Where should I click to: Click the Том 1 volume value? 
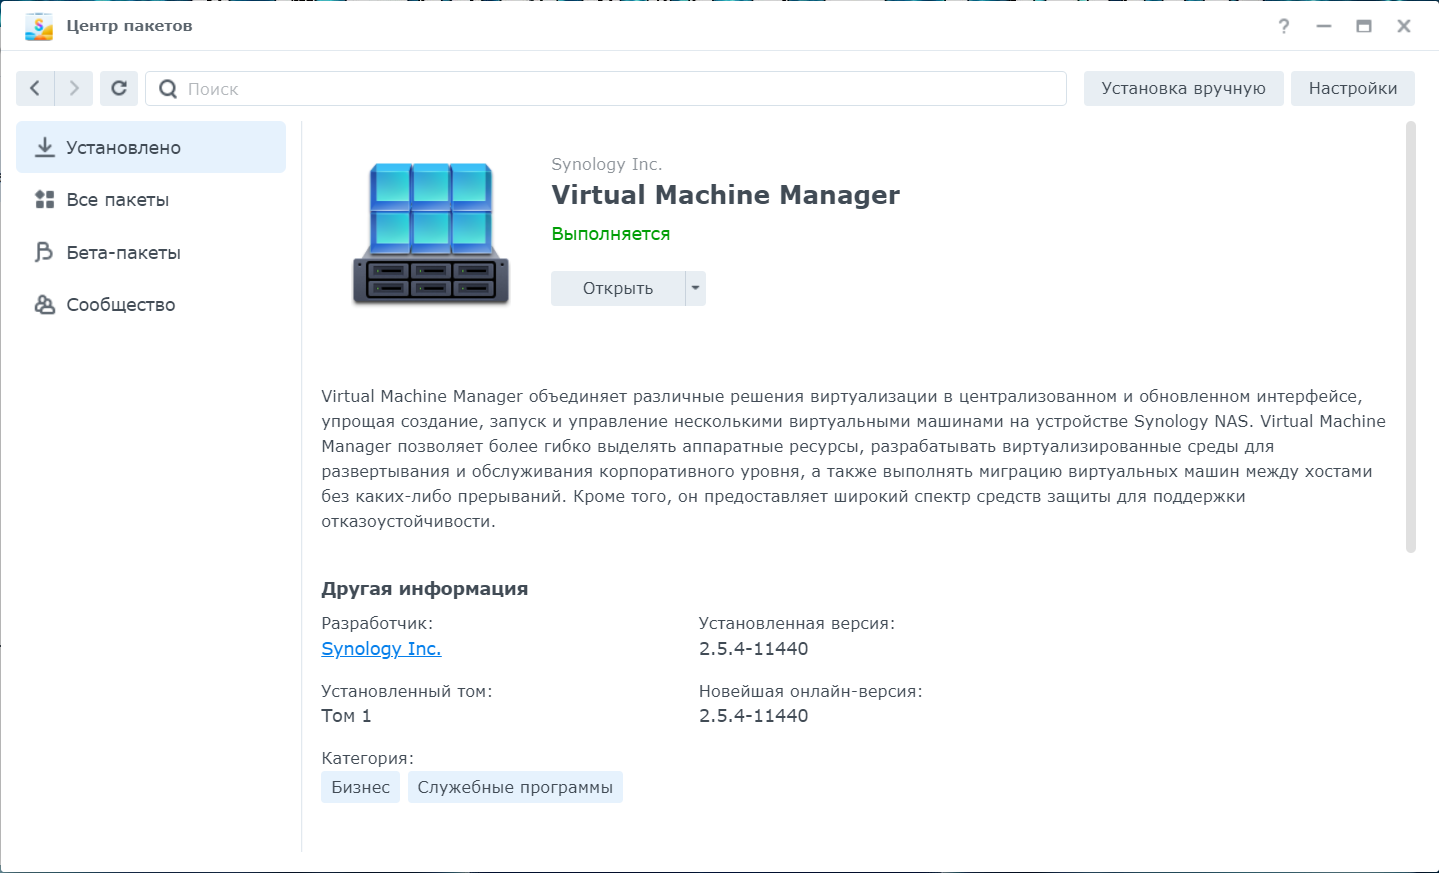346,716
